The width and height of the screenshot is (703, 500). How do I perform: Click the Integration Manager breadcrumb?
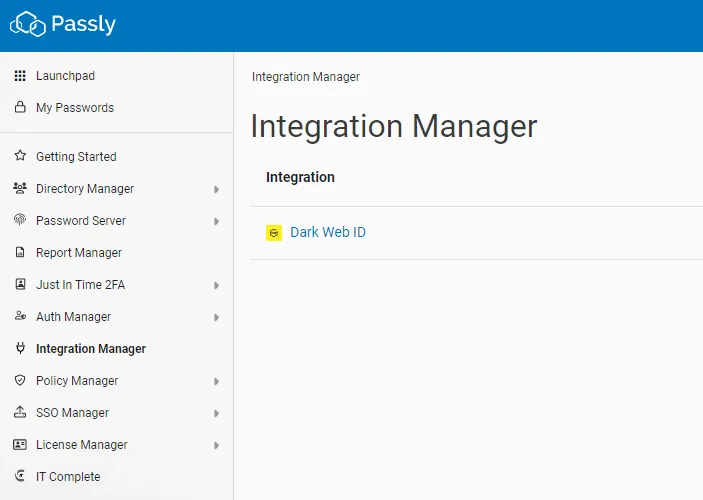306,77
